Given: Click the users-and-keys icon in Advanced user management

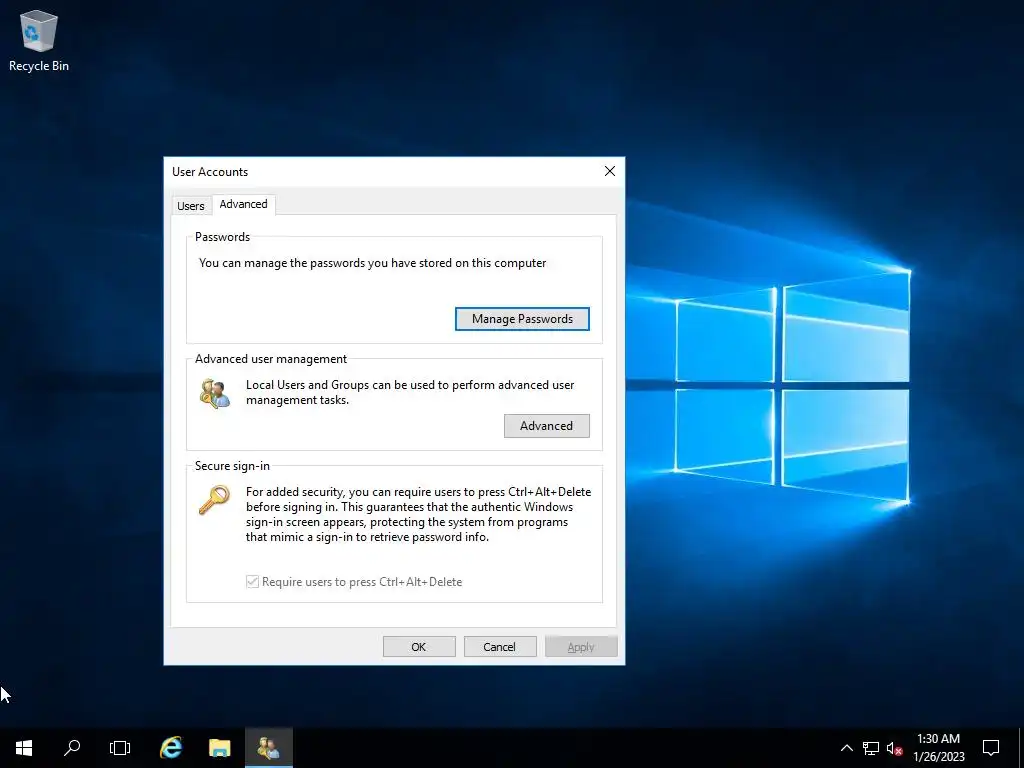Looking at the screenshot, I should tap(215, 393).
